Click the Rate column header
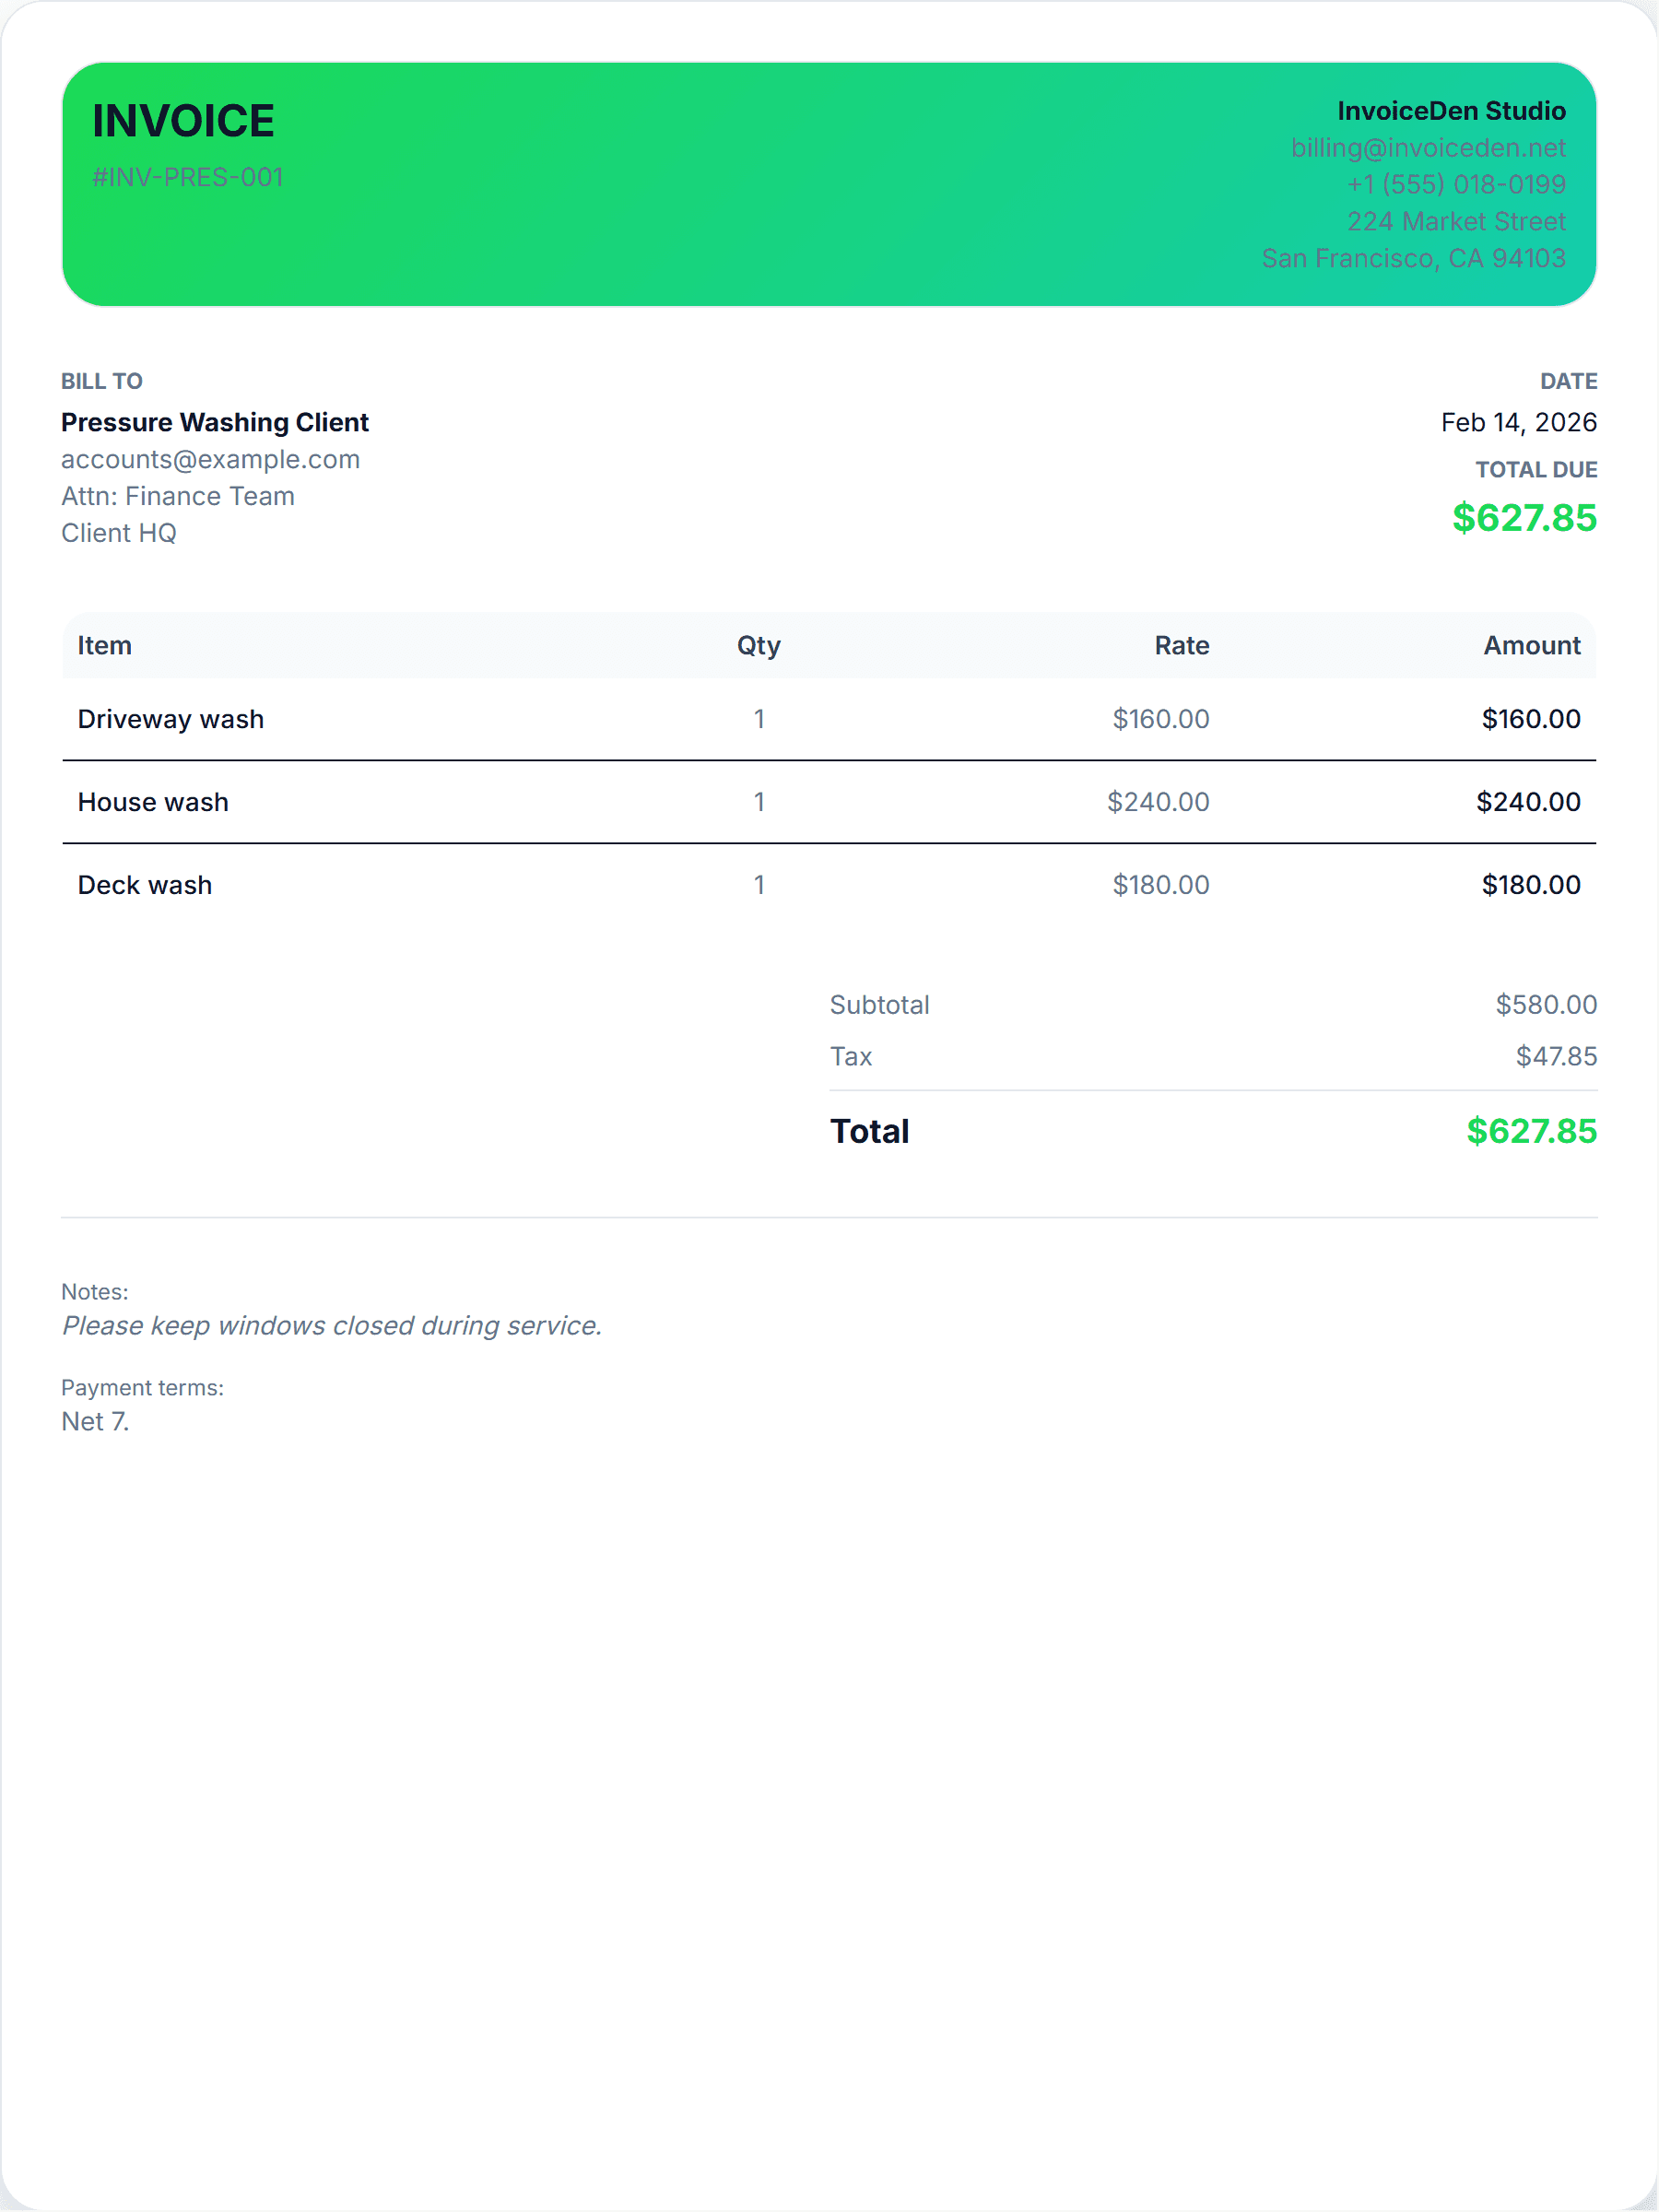This screenshot has height=2212, width=1659. point(1181,646)
